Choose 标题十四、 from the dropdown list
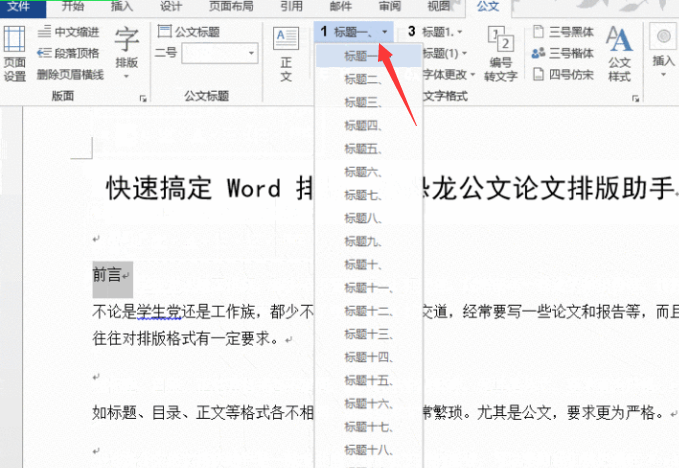679x468 pixels. 369,357
